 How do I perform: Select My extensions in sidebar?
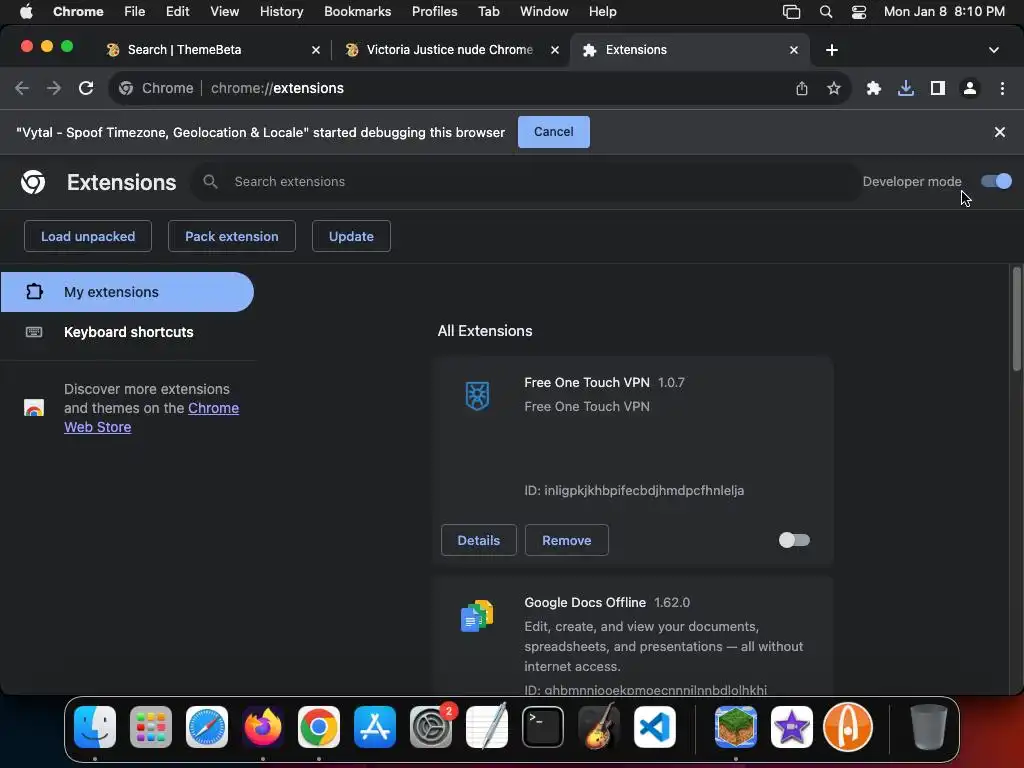(x=127, y=292)
